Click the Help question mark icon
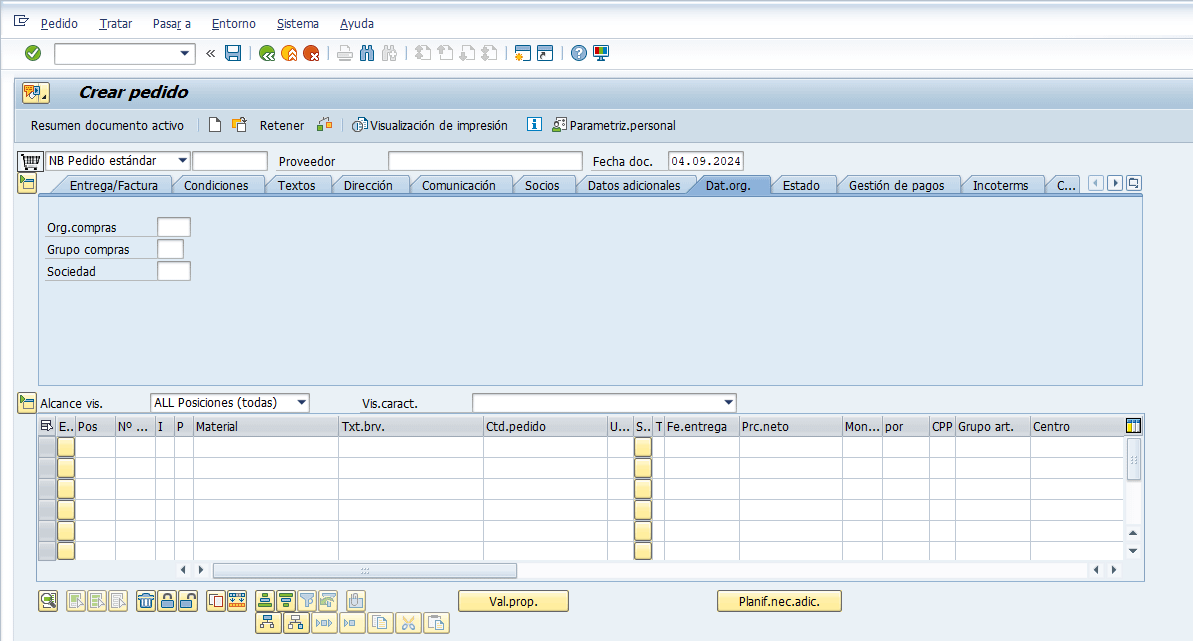The image size is (1193, 641). click(578, 54)
